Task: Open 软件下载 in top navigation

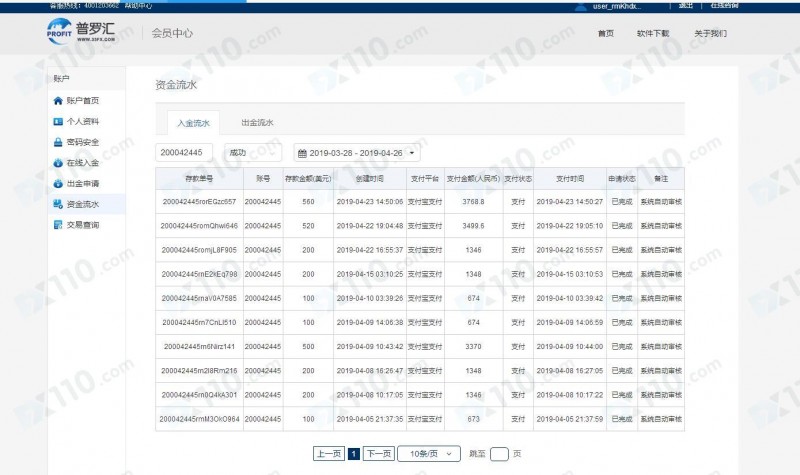Action: point(653,33)
